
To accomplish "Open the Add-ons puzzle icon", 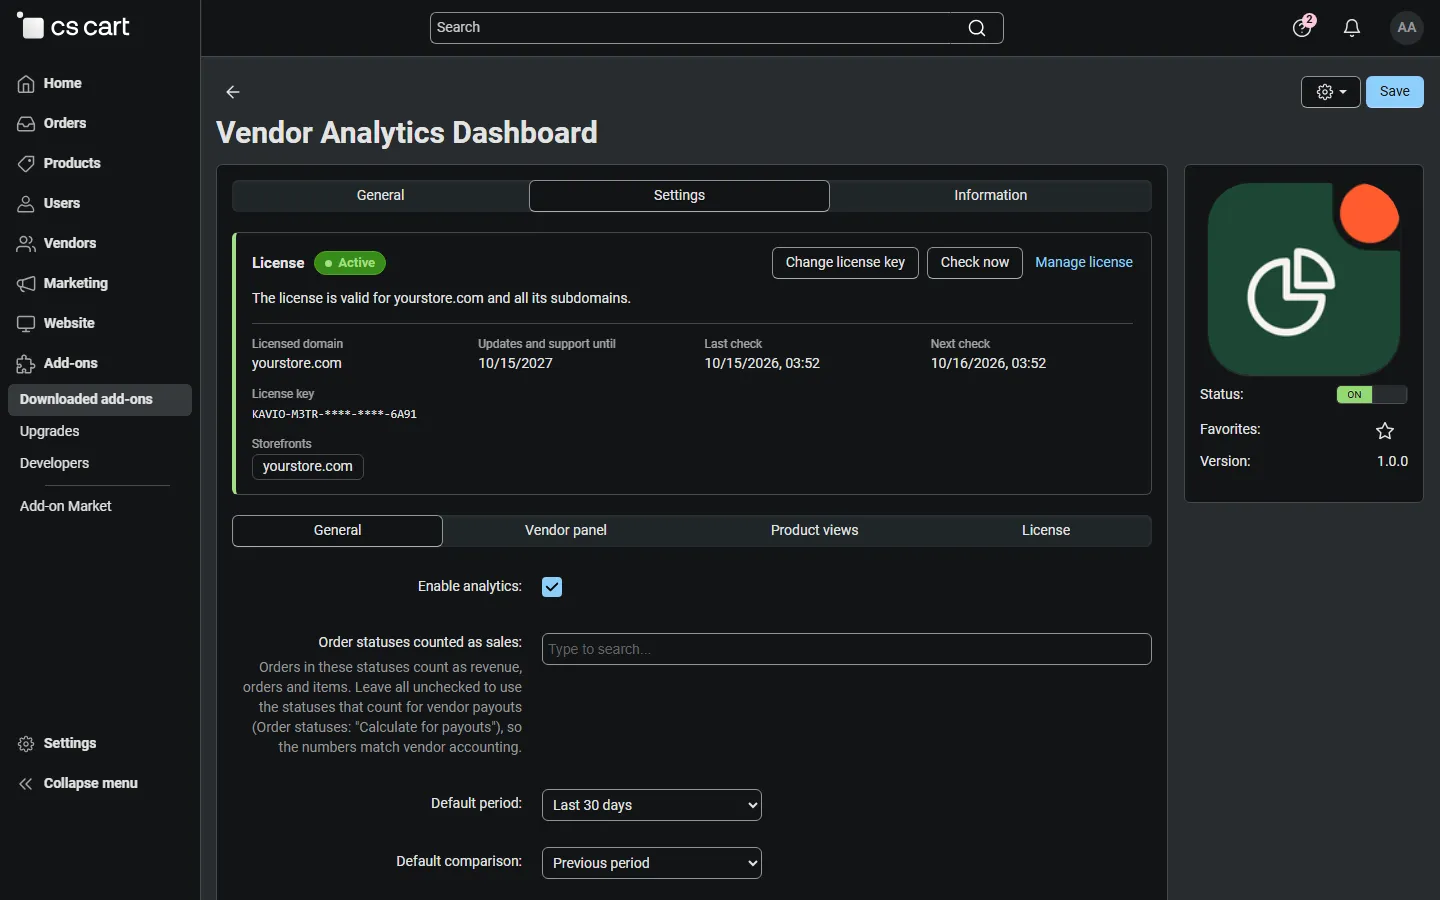I will point(26,364).
